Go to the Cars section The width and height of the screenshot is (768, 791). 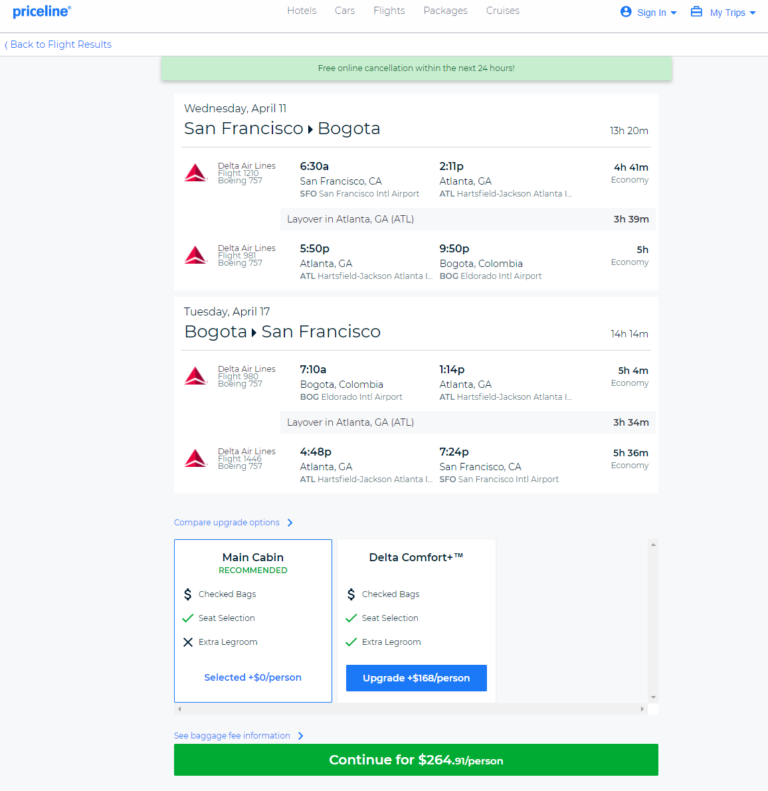(345, 11)
